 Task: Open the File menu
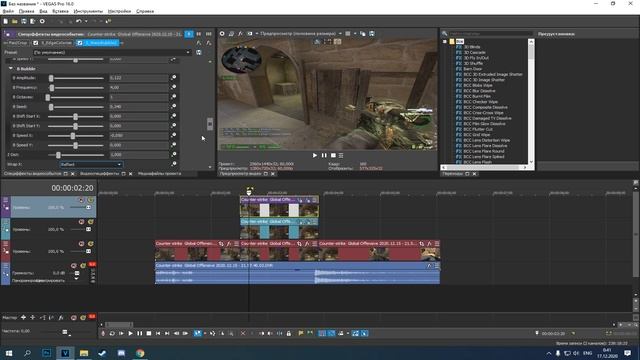pyautogui.click(x=9, y=11)
